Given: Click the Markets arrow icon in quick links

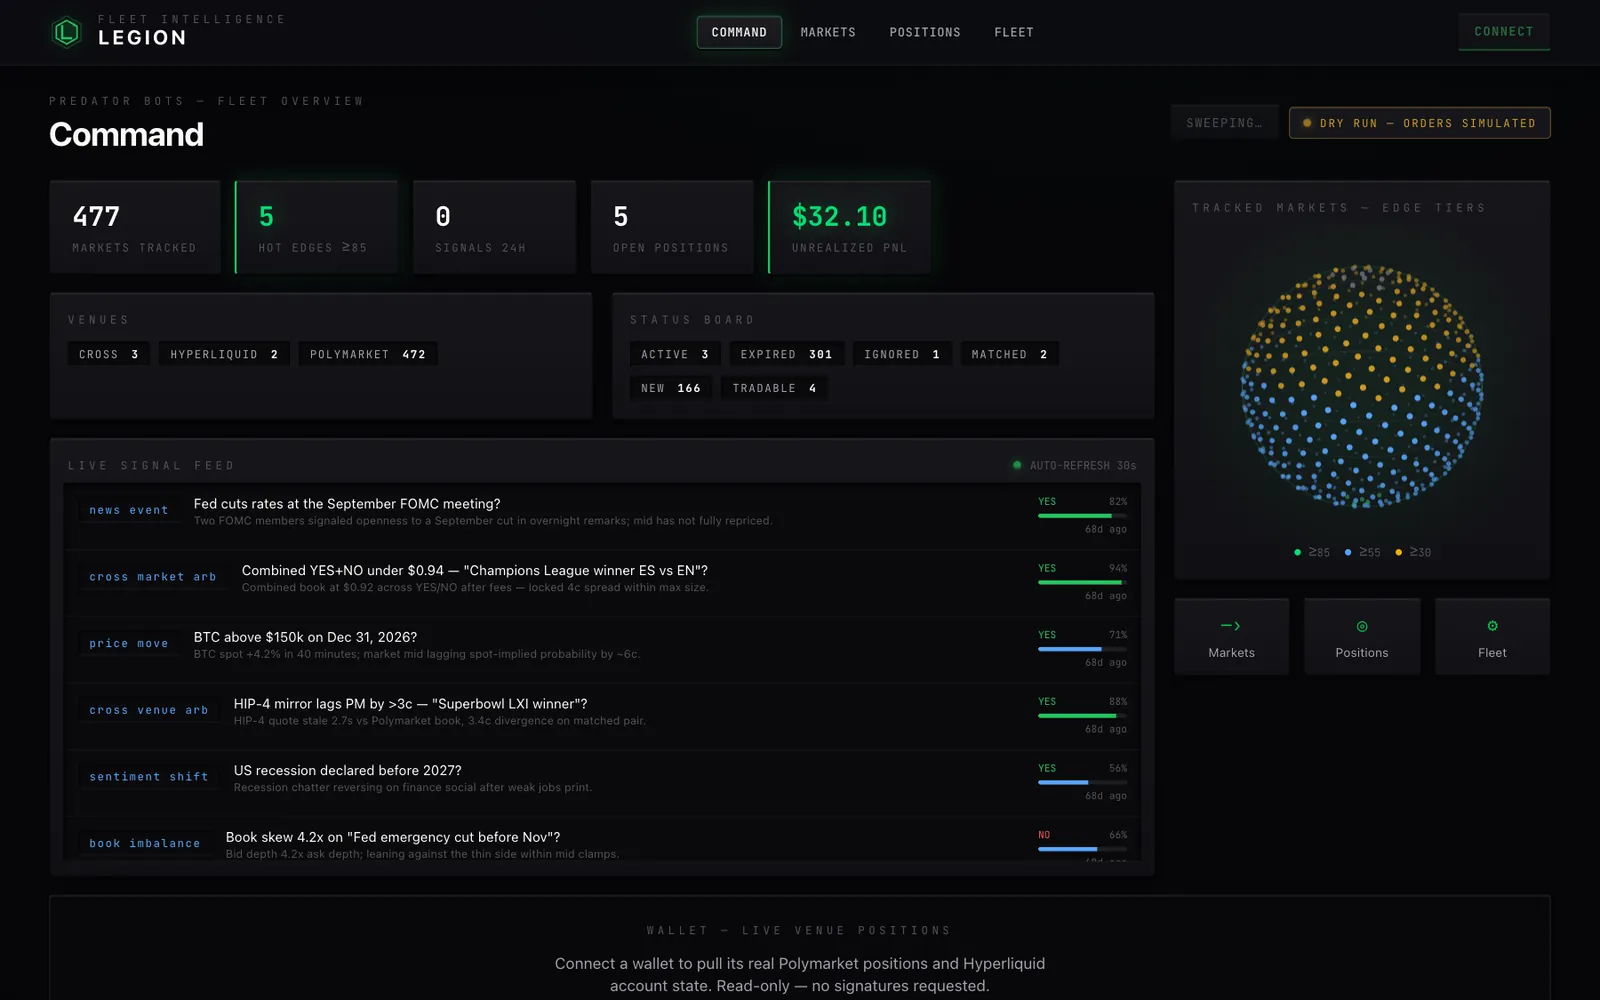Looking at the screenshot, I should 1231,626.
